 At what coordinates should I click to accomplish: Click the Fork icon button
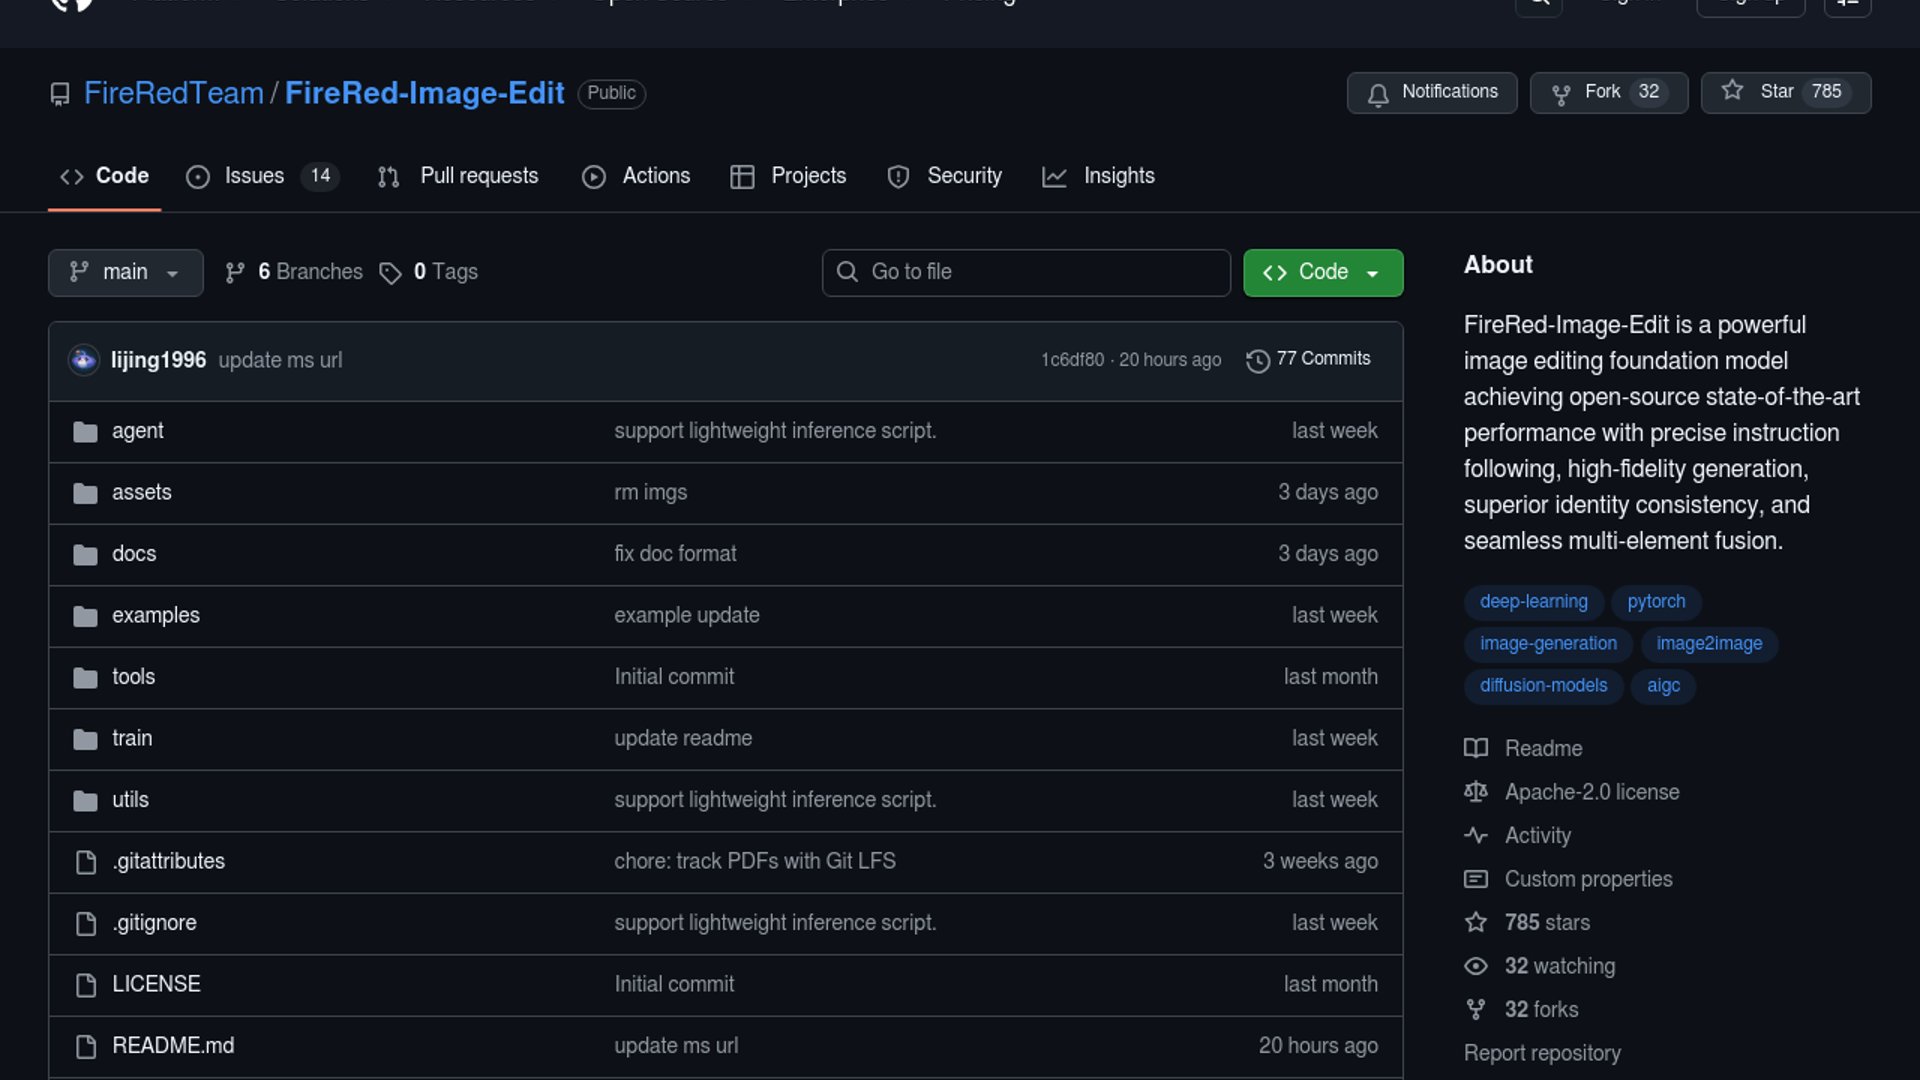(x=1560, y=94)
